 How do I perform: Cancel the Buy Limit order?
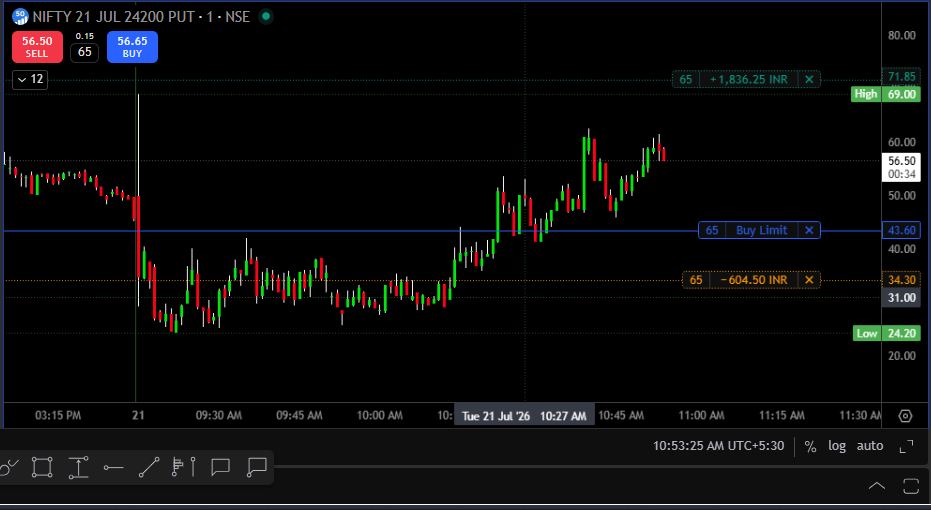coord(809,230)
